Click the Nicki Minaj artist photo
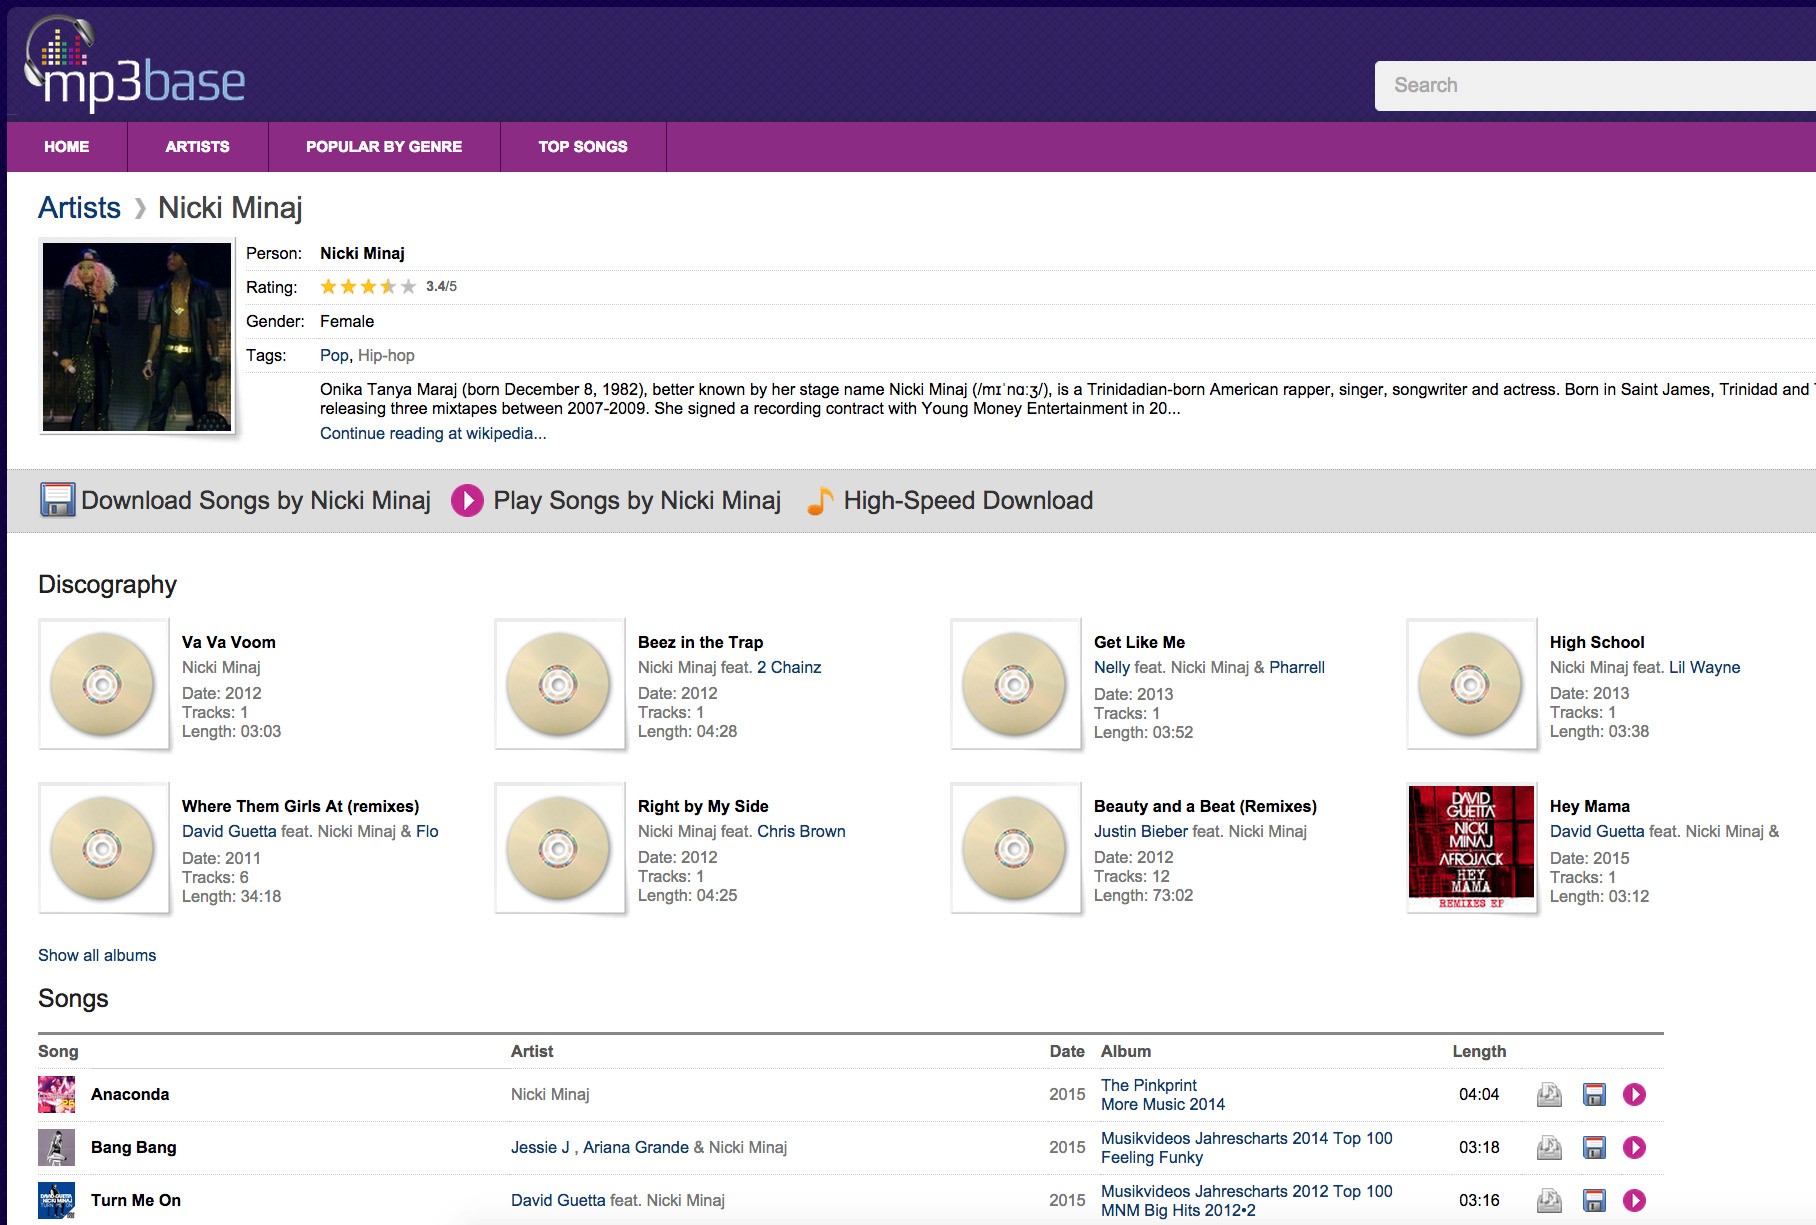 [137, 336]
